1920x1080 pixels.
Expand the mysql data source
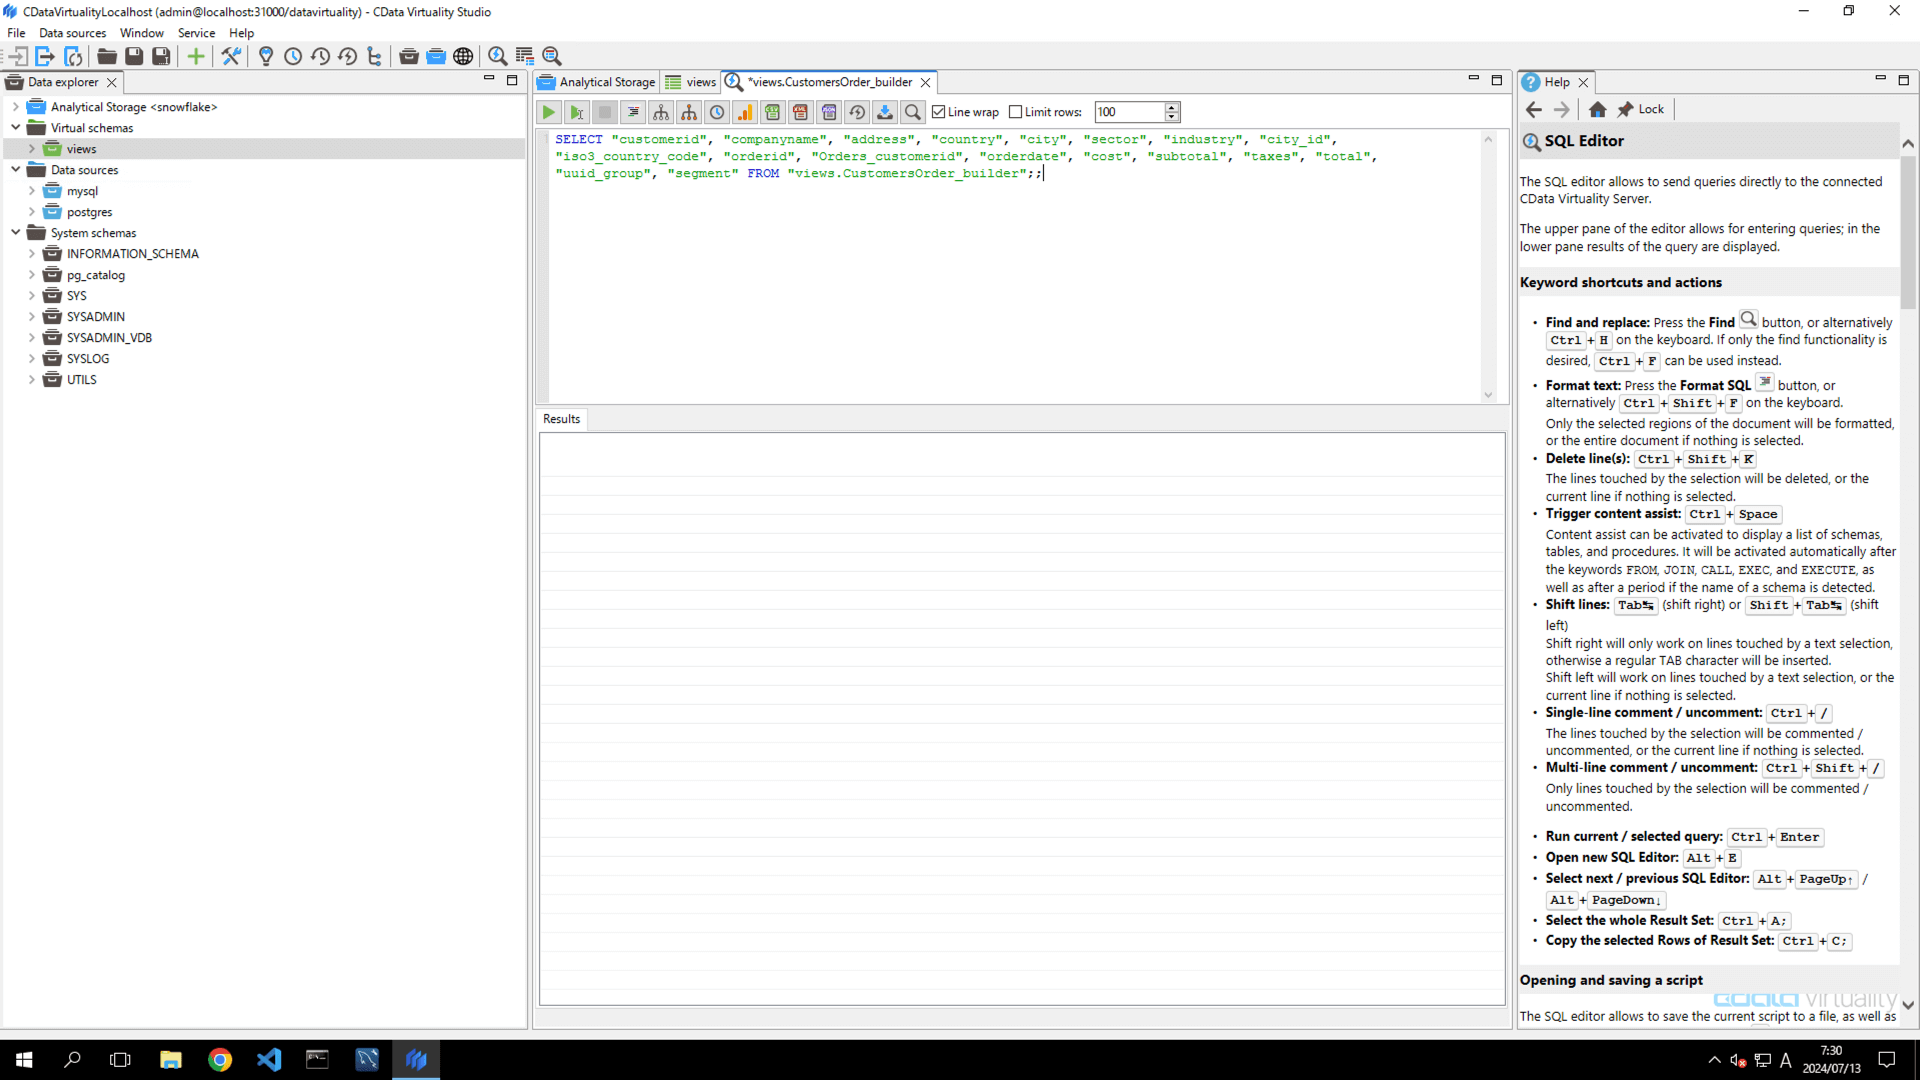[31, 190]
